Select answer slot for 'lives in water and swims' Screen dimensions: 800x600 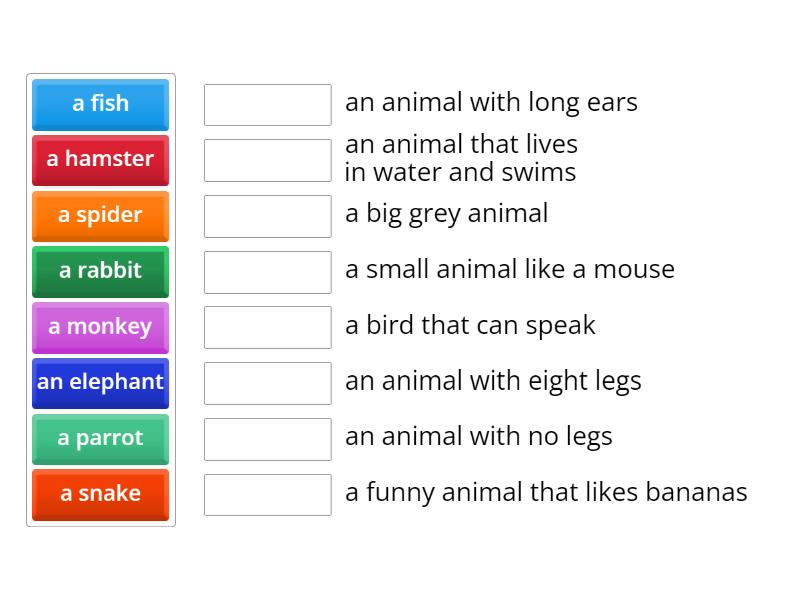(x=267, y=160)
